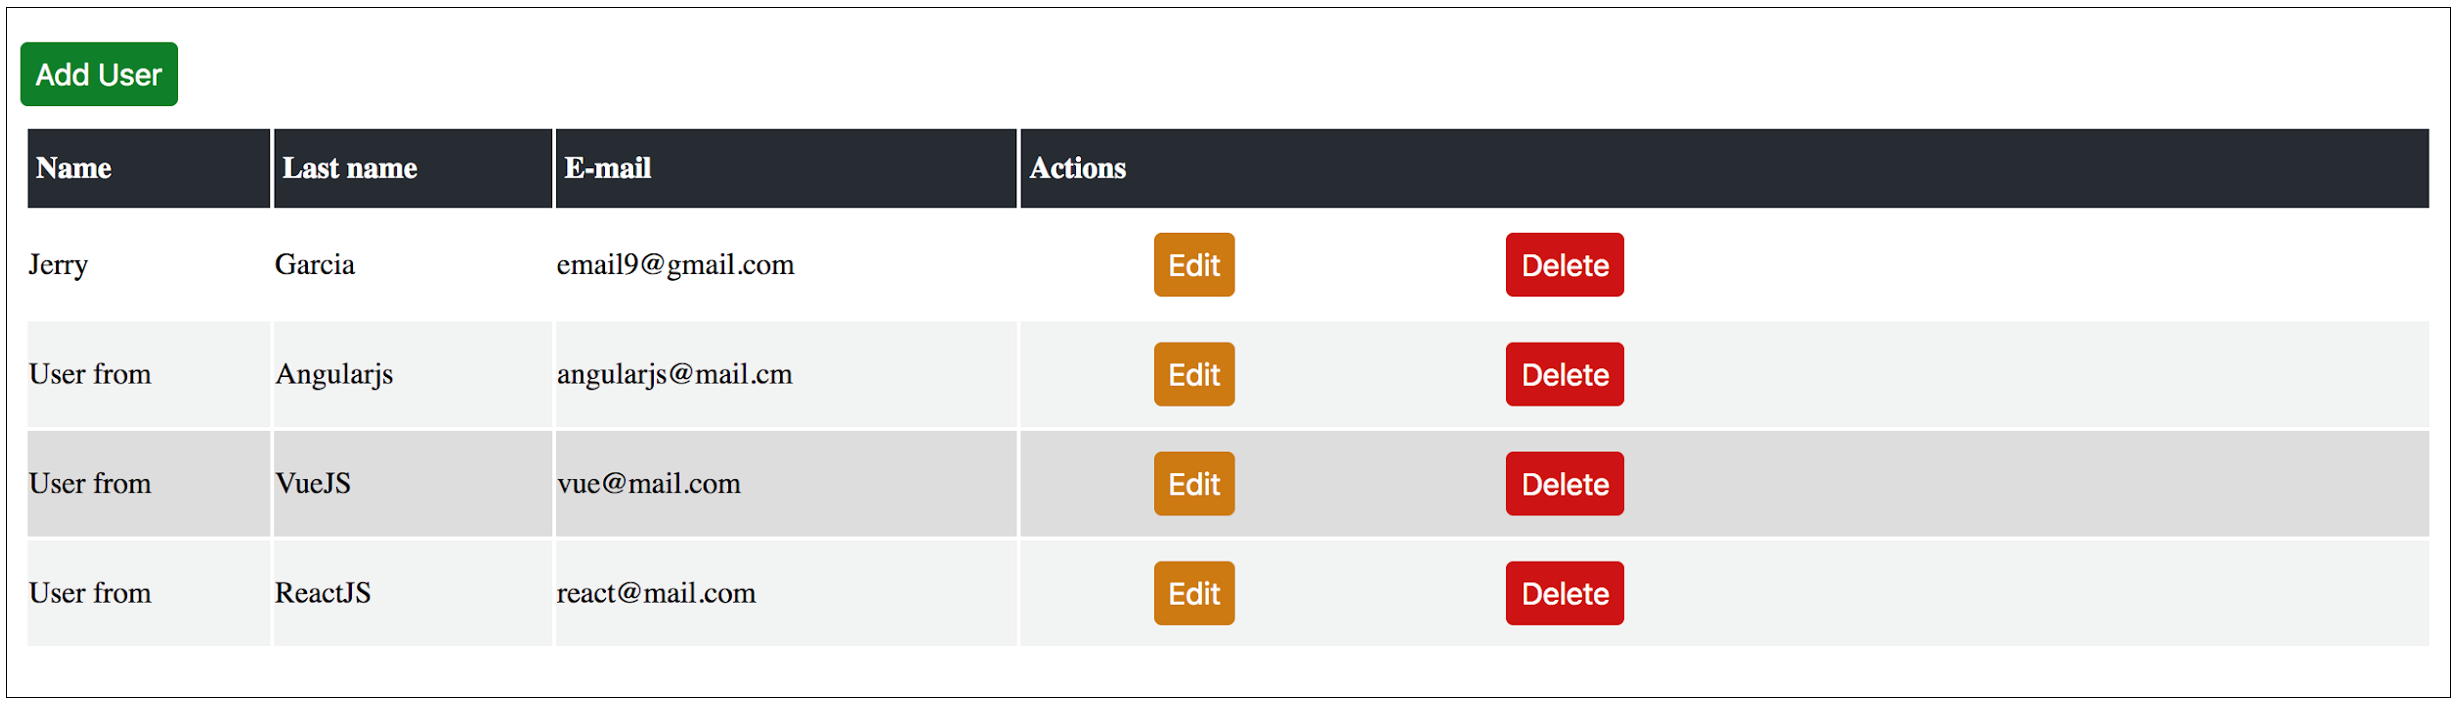Click the E-mail column header
This screenshot has height=706, width=2459.
pos(608,168)
